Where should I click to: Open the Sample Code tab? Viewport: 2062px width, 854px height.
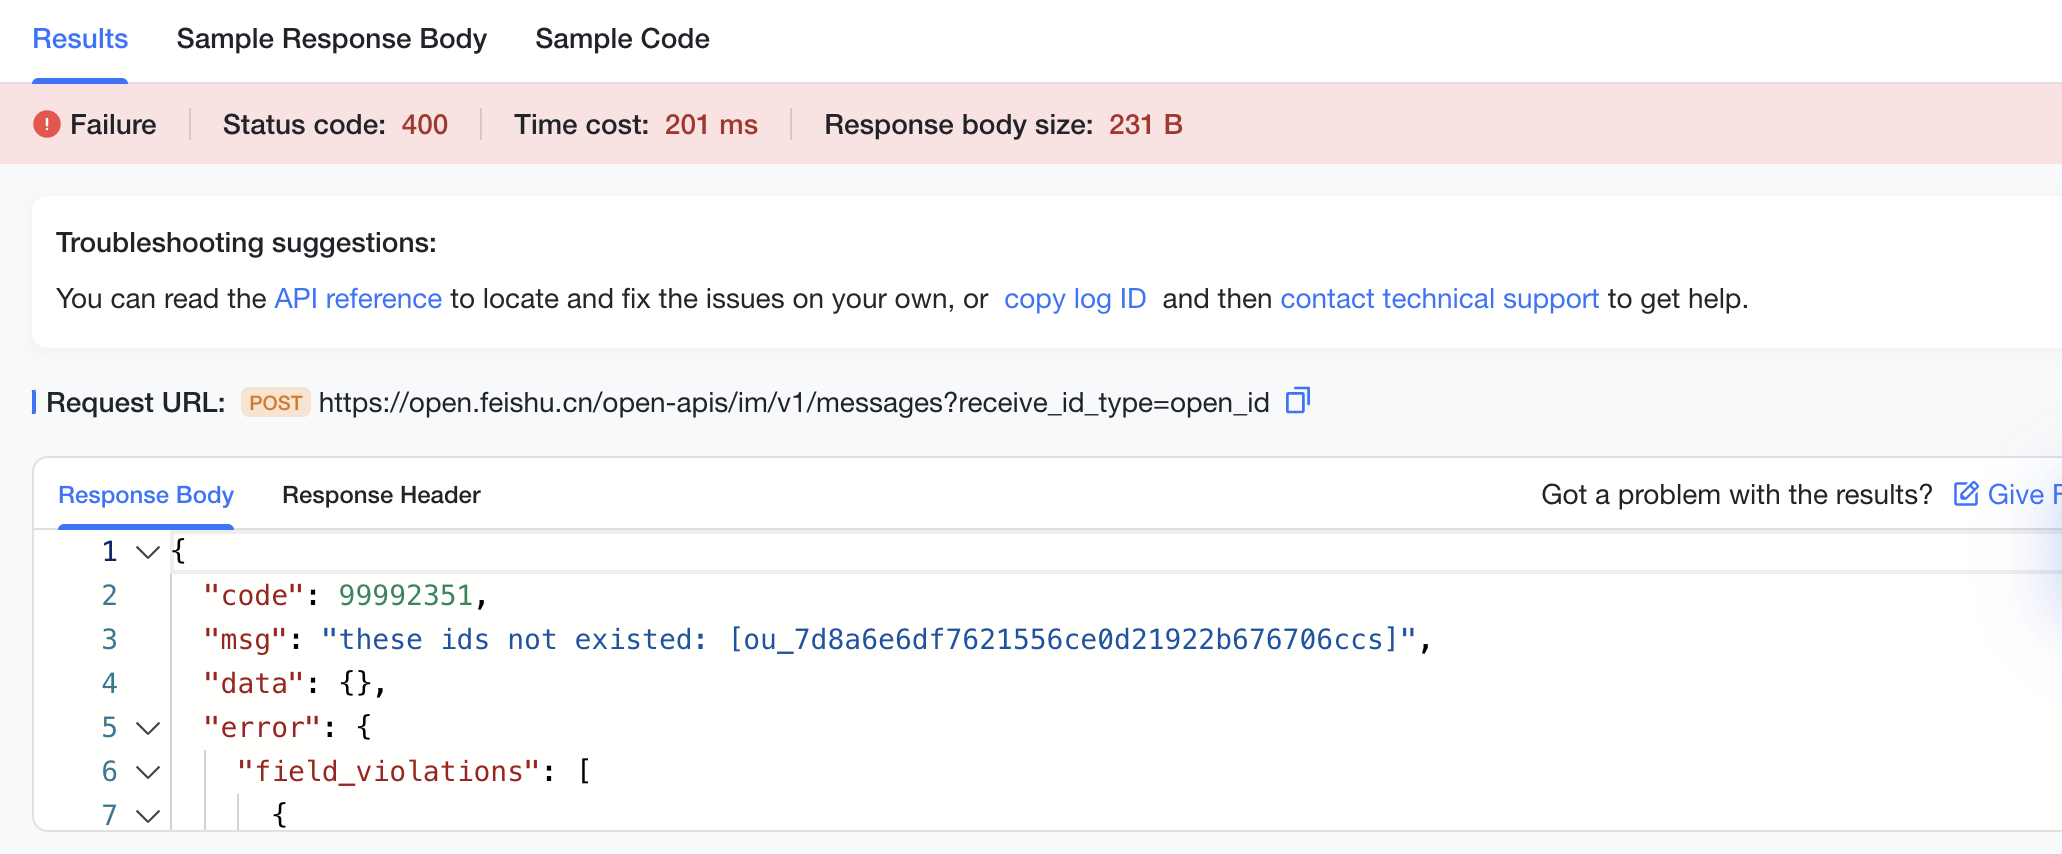(x=622, y=39)
